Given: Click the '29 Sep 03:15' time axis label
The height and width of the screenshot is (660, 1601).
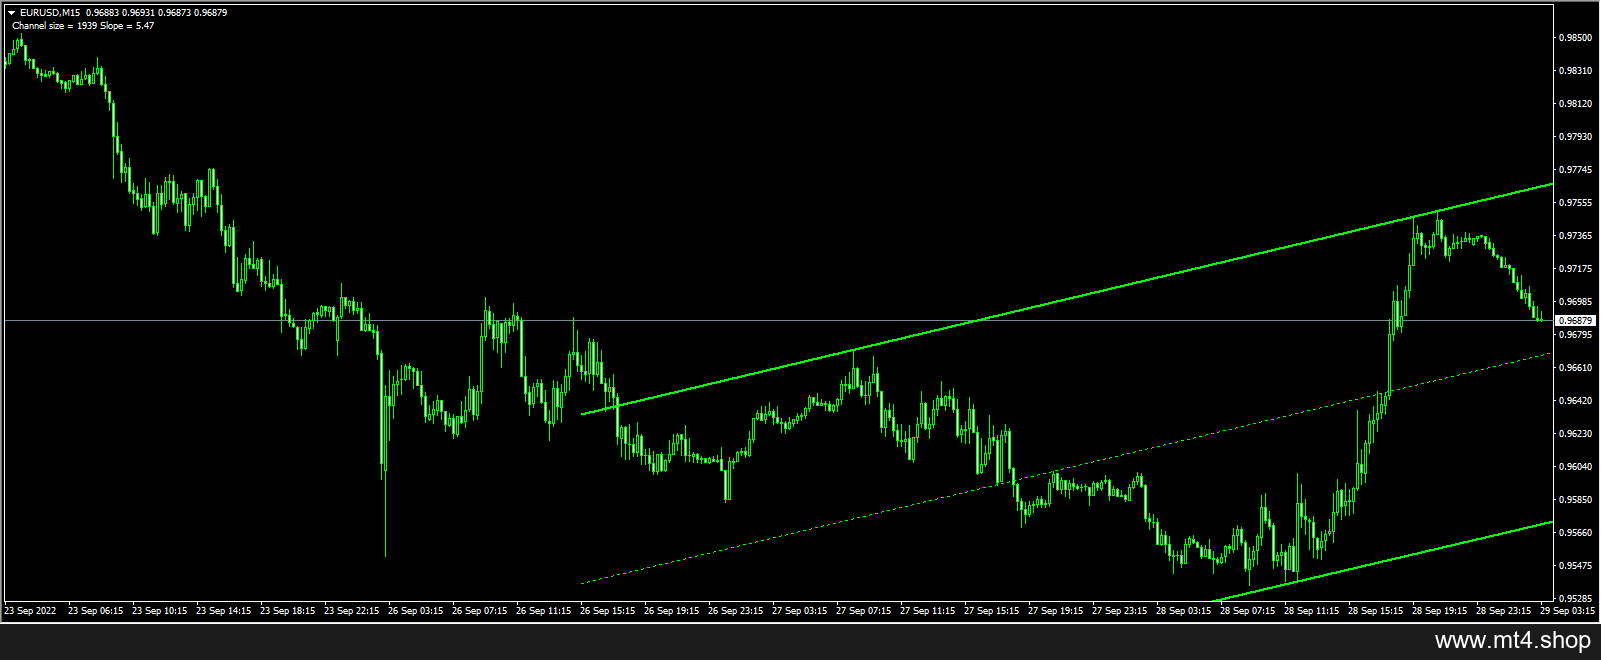Looking at the screenshot, I should tap(1567, 610).
